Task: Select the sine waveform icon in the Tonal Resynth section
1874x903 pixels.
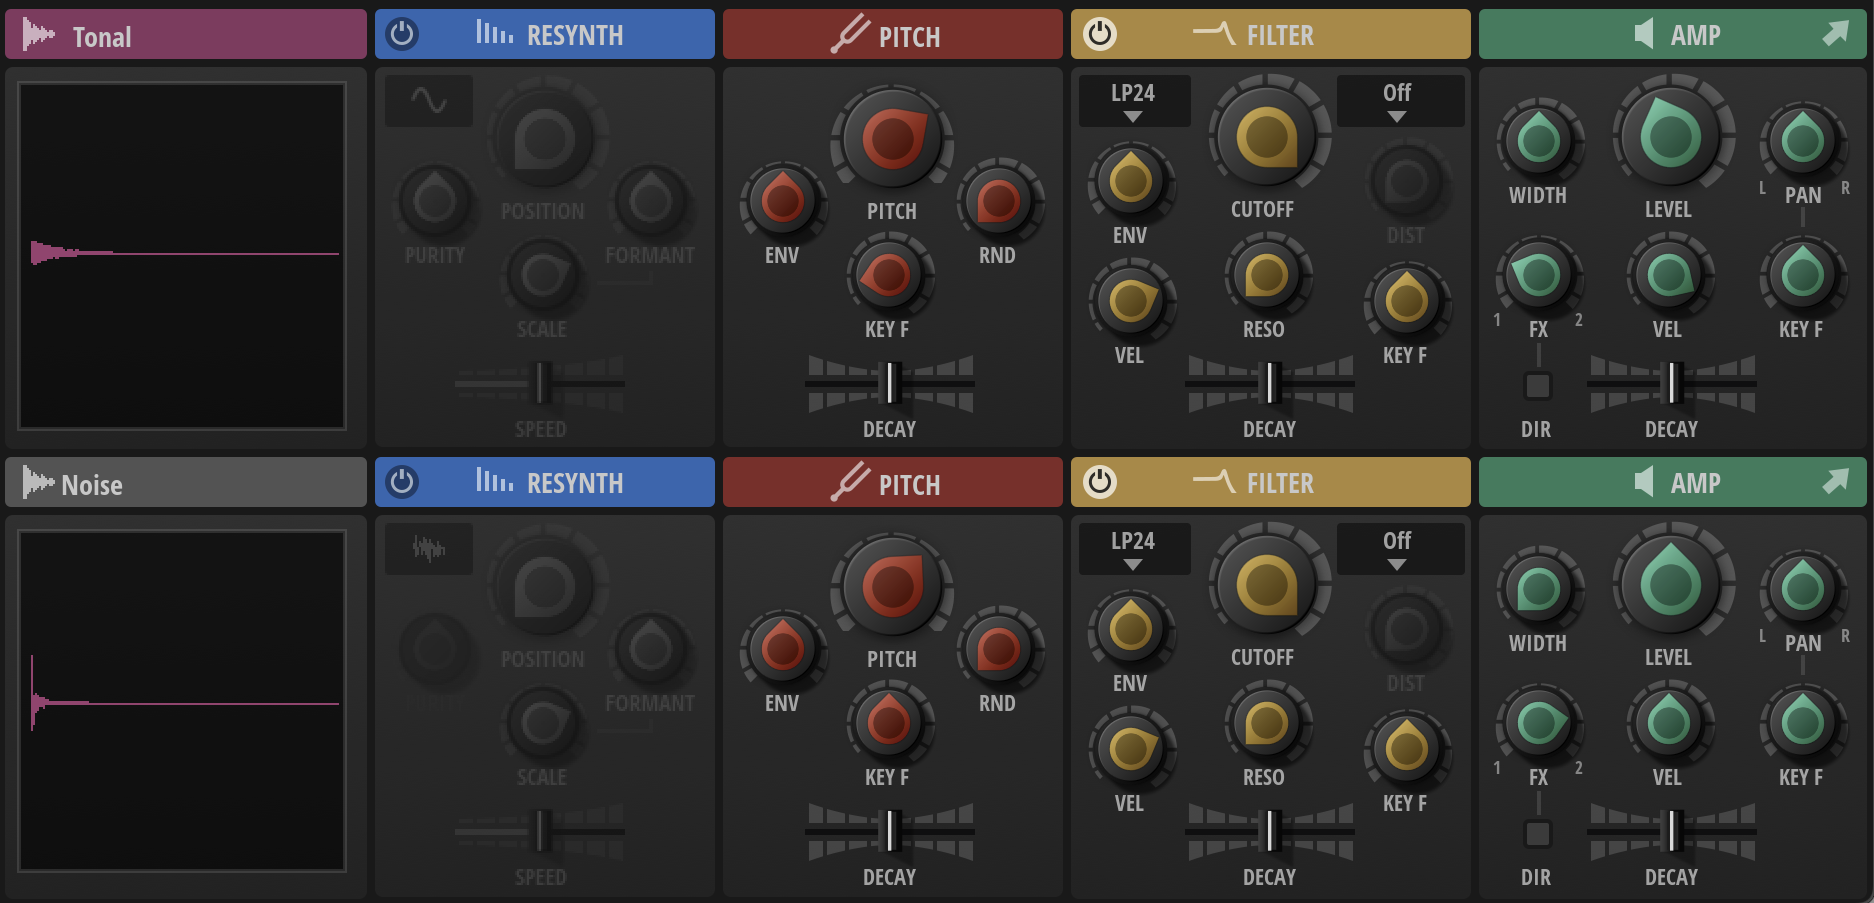Action: click(x=428, y=100)
